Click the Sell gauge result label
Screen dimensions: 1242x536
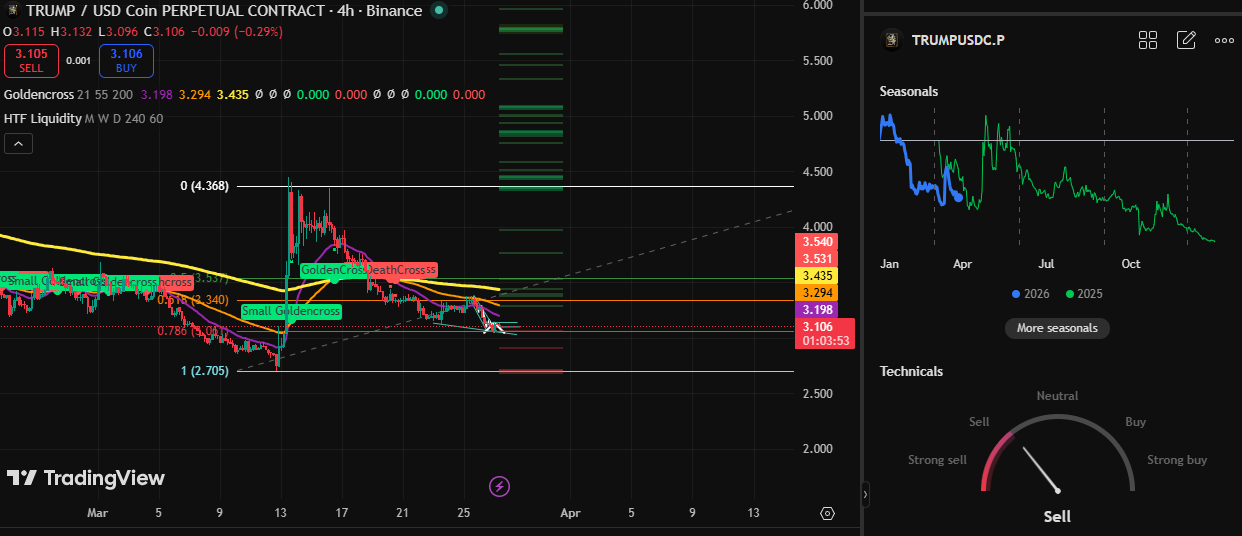(1057, 516)
